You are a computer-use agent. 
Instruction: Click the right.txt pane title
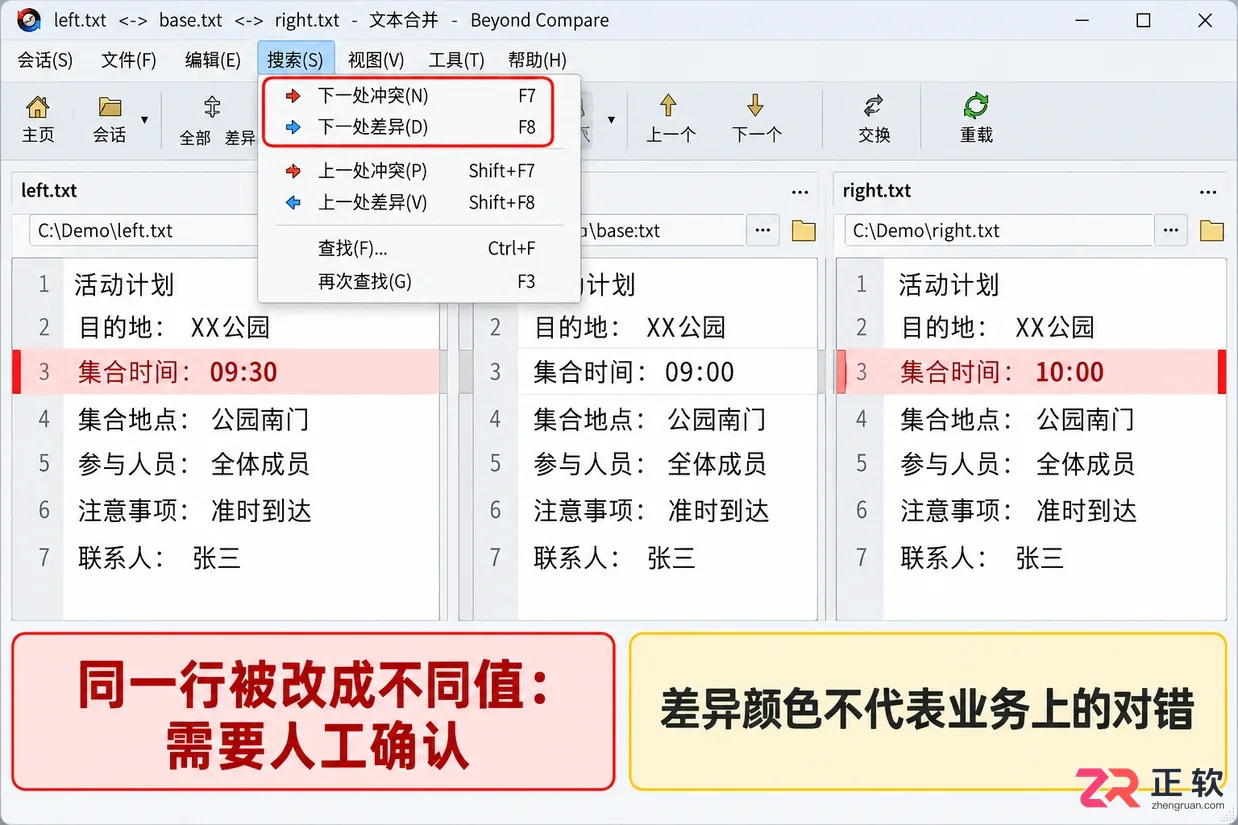pyautogui.click(x=877, y=190)
